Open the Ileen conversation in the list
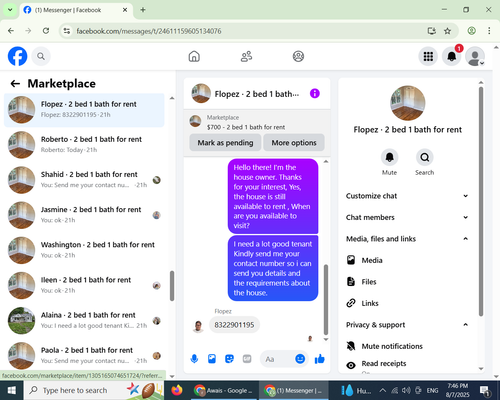Screen dimensions: 500x400 coord(84,285)
